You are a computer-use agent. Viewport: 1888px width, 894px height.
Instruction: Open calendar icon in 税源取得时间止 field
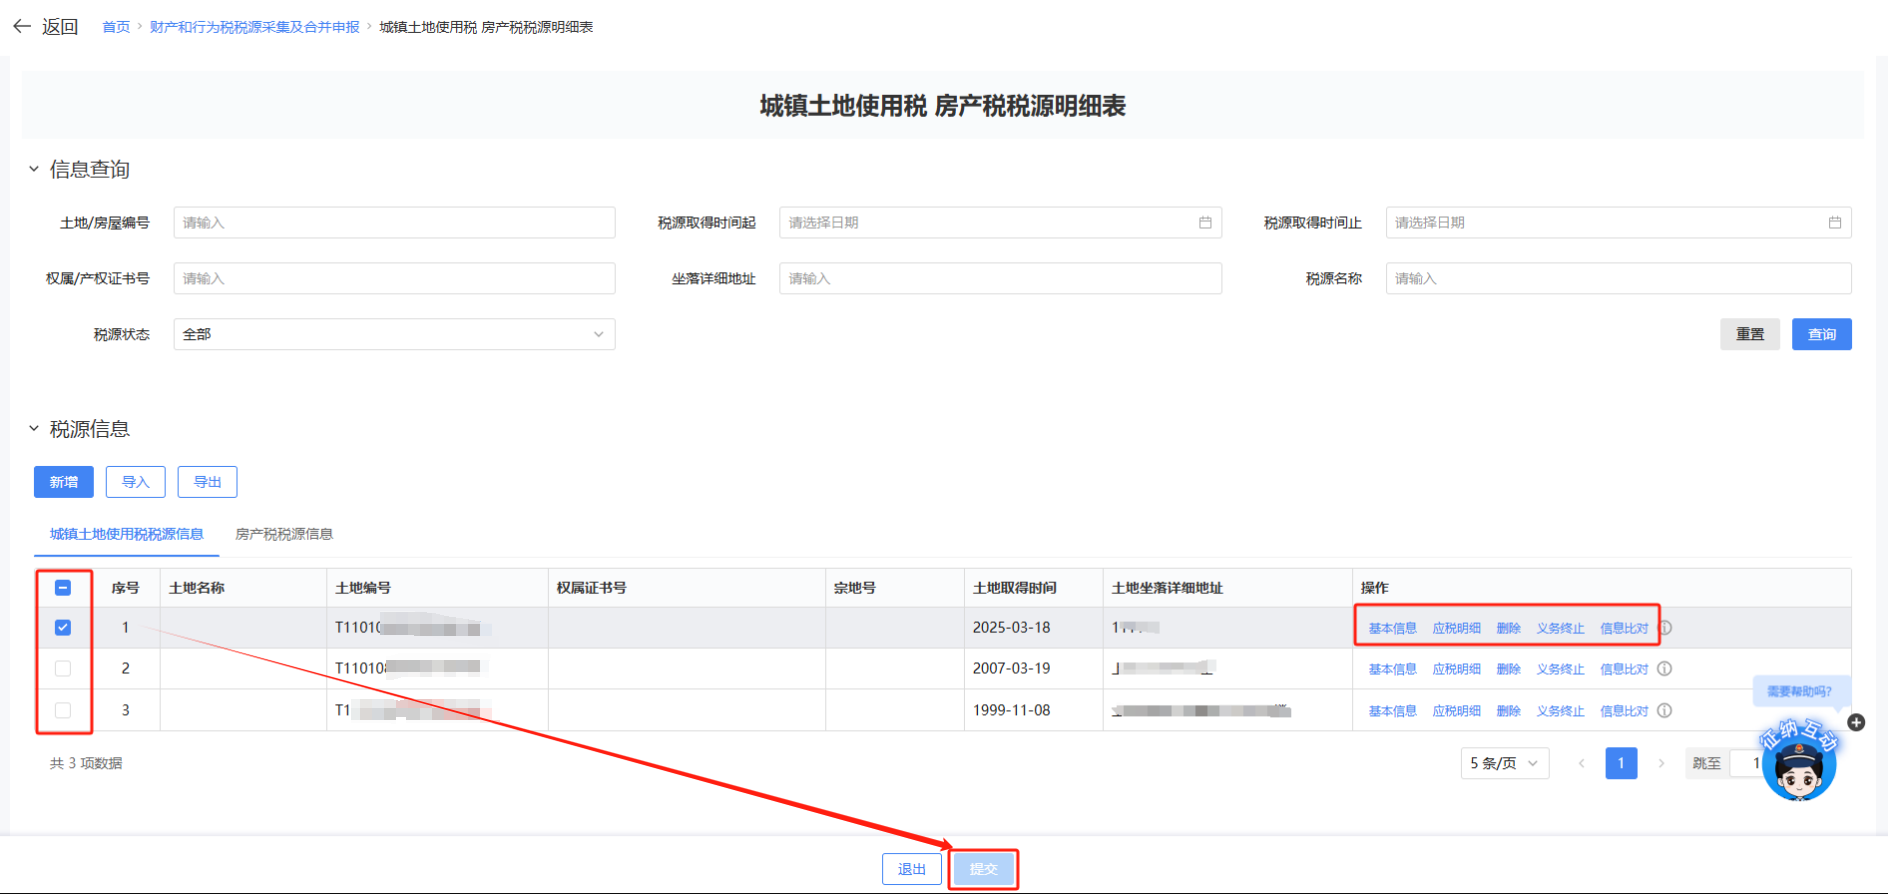(1835, 222)
